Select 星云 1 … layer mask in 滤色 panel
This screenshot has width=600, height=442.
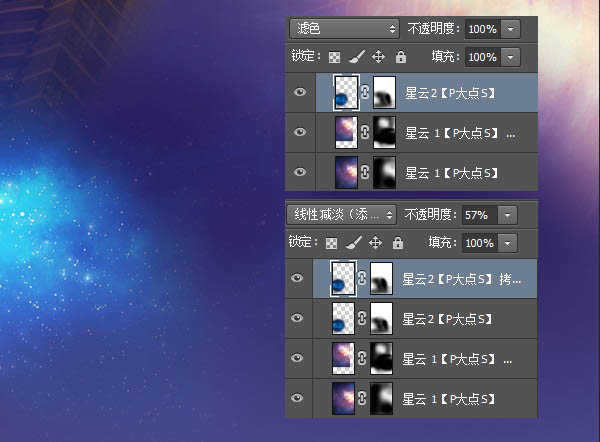pyautogui.click(x=384, y=132)
